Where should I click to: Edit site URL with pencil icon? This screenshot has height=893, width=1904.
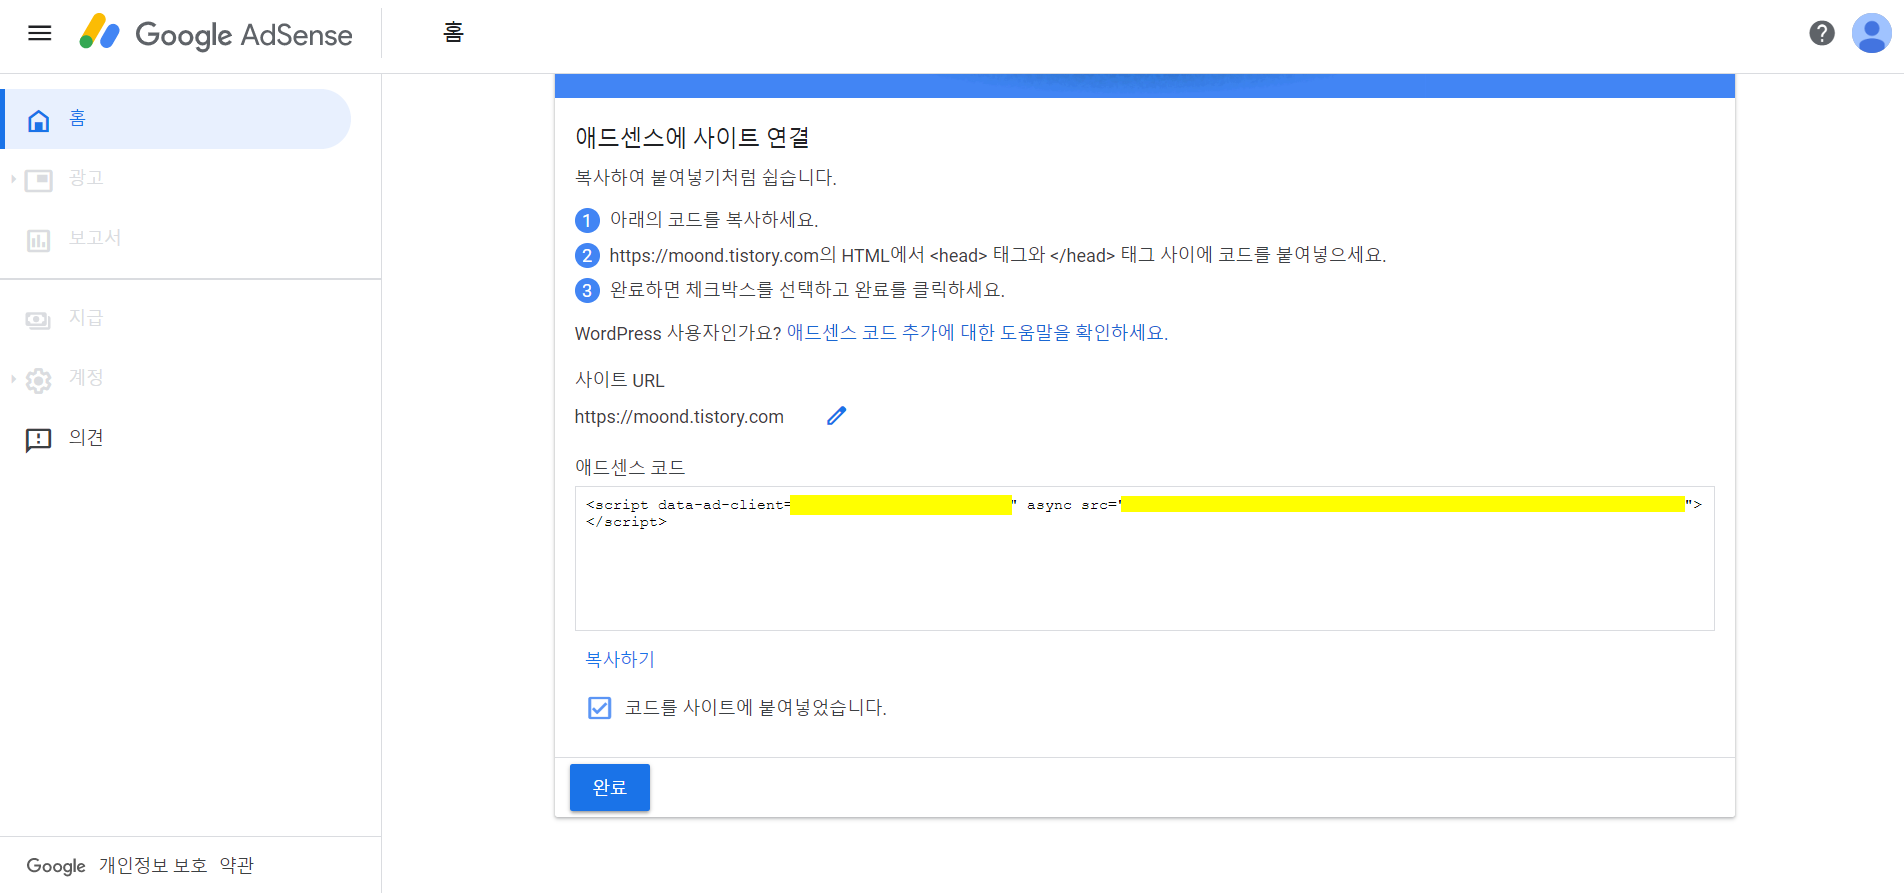pyautogui.click(x=837, y=416)
